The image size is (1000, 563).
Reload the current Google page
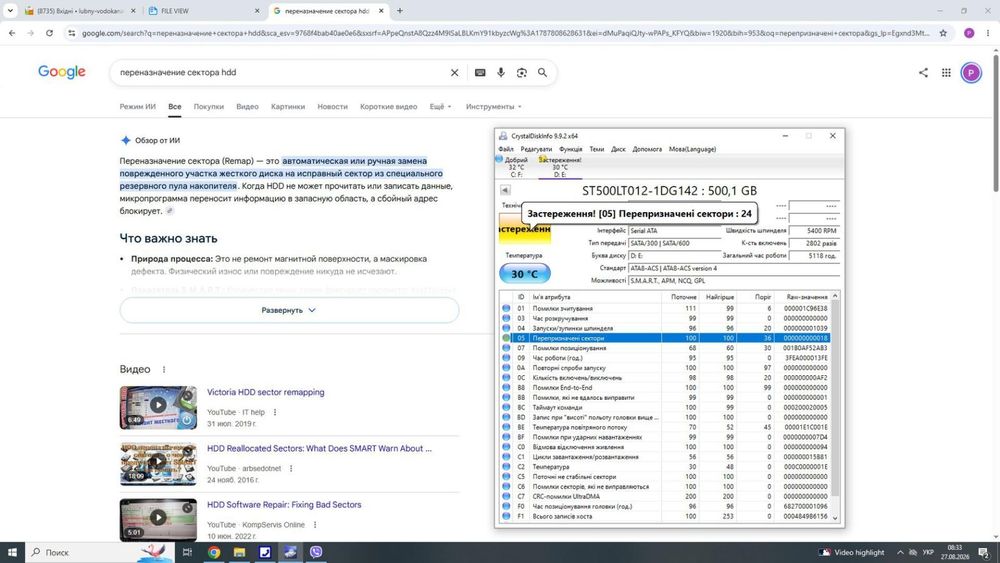pos(49,33)
